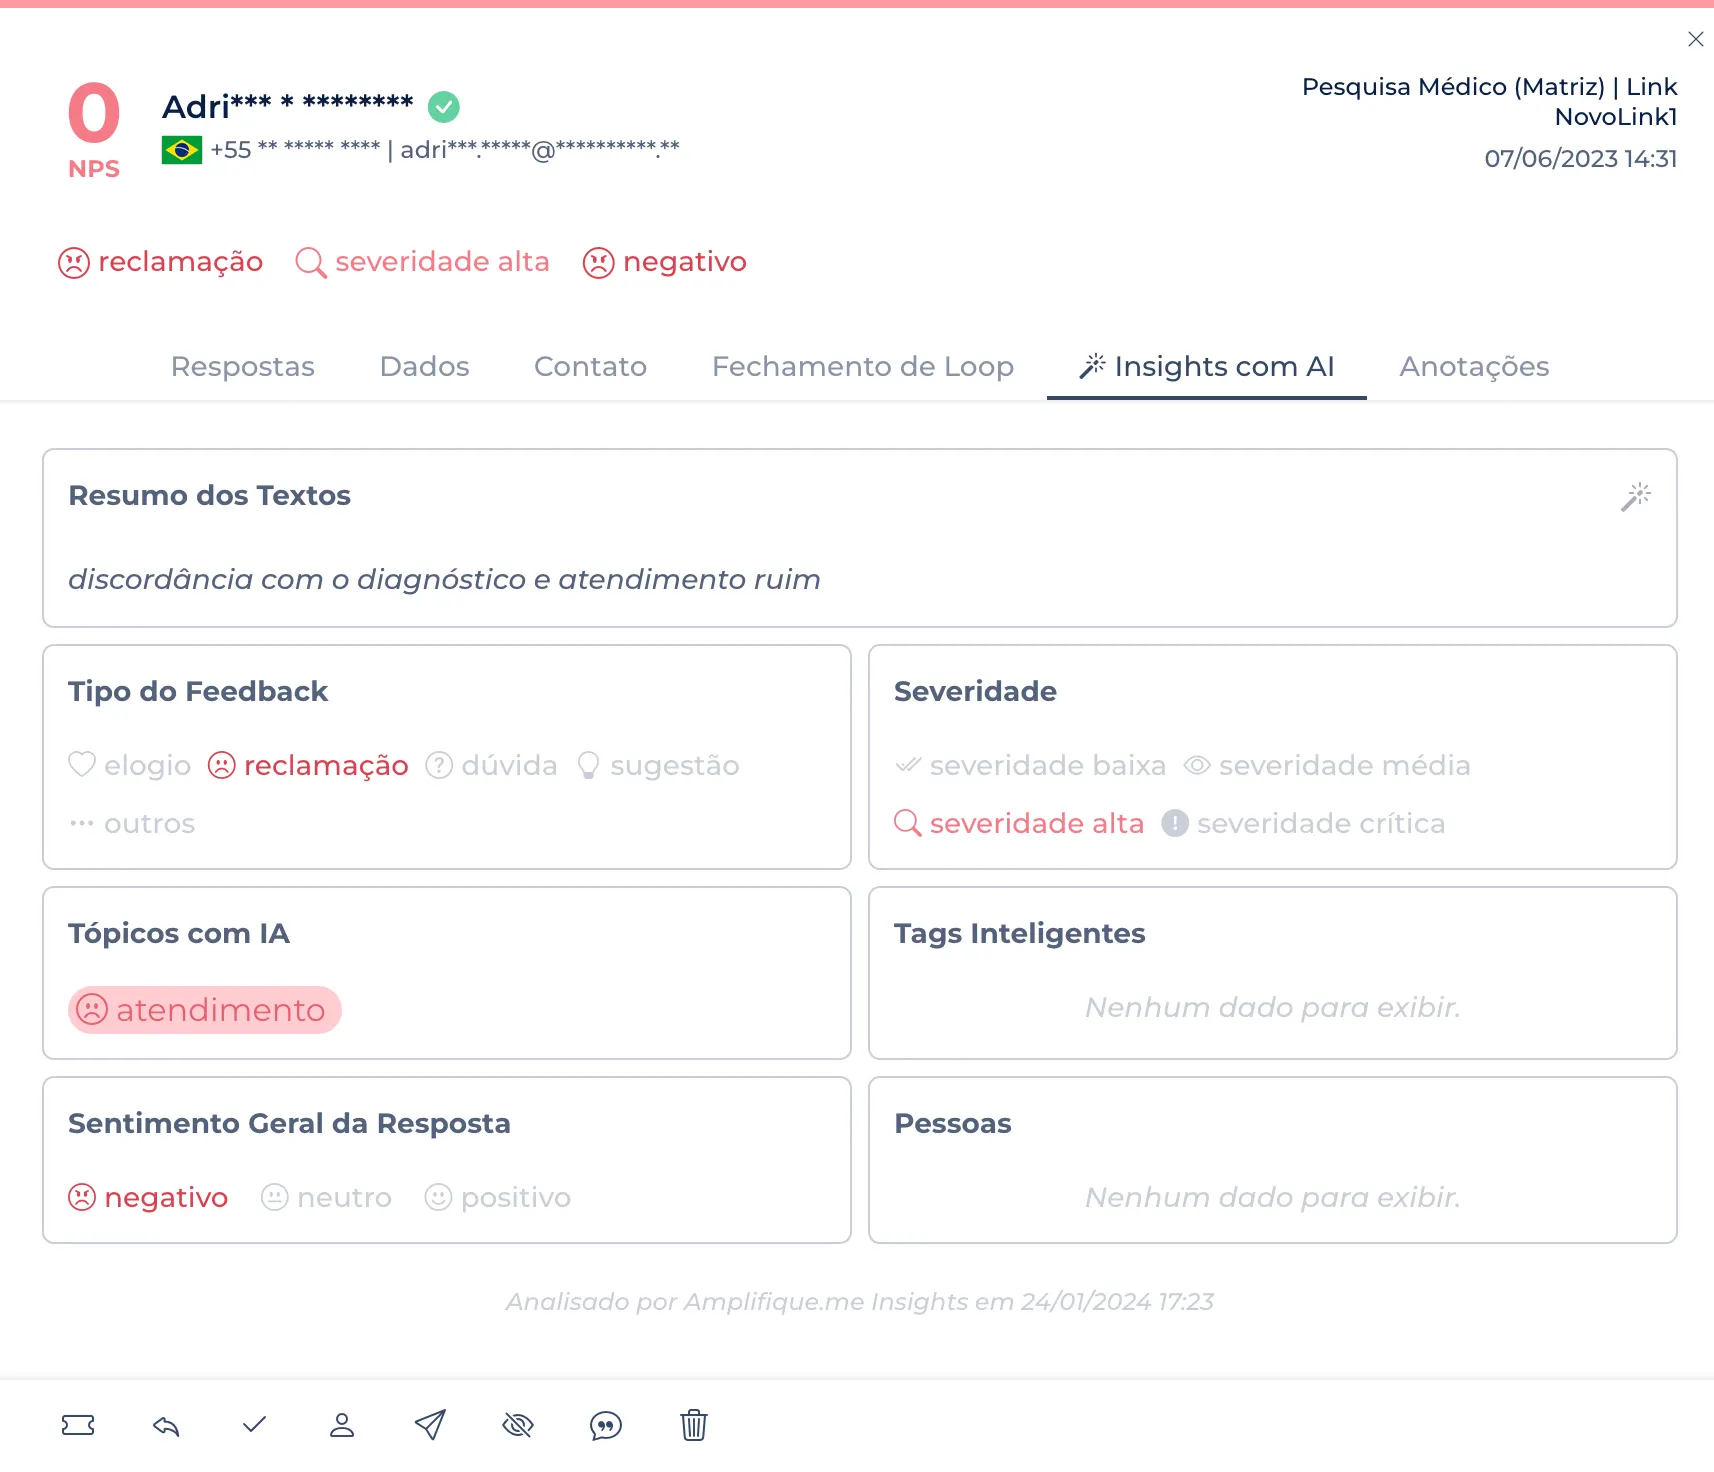Switch to Fechamento de Loop tab
The image size is (1714, 1472).
click(x=862, y=367)
